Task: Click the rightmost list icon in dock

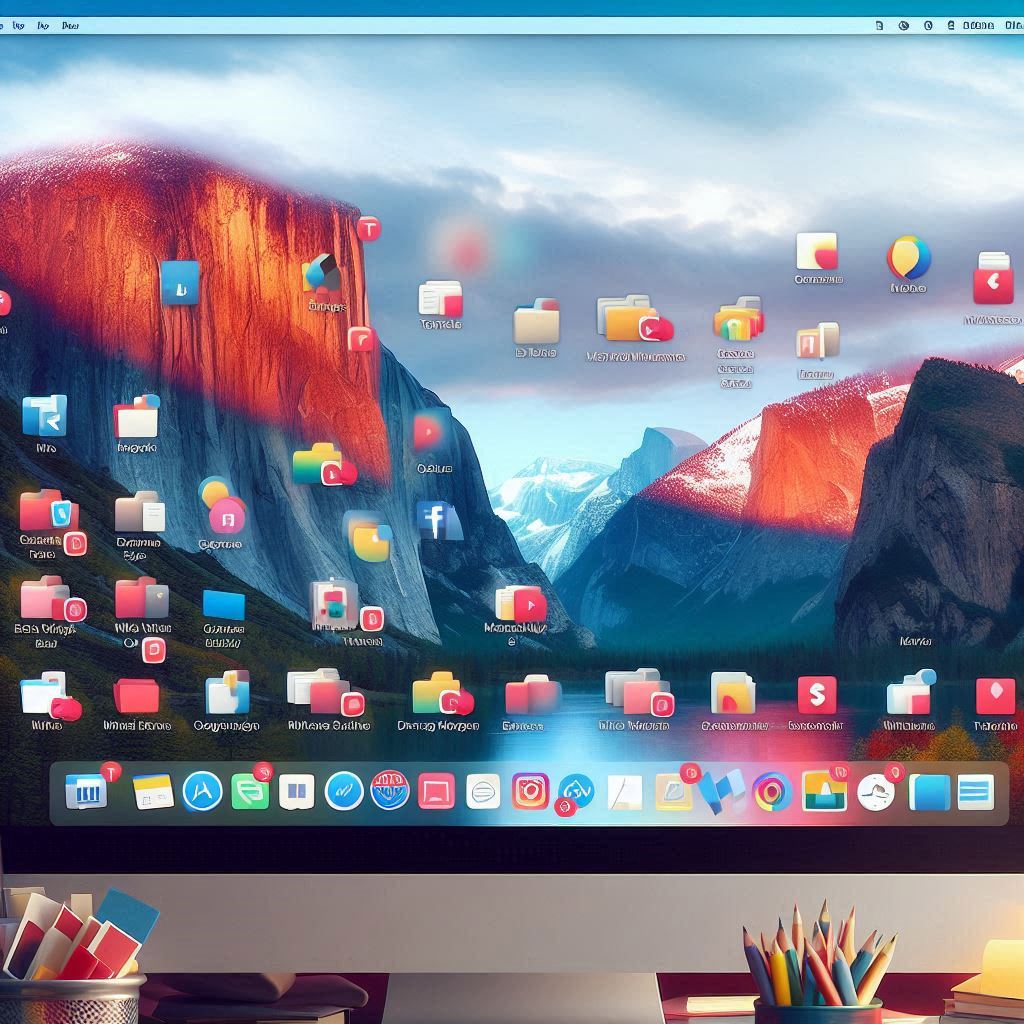Action: (x=974, y=792)
